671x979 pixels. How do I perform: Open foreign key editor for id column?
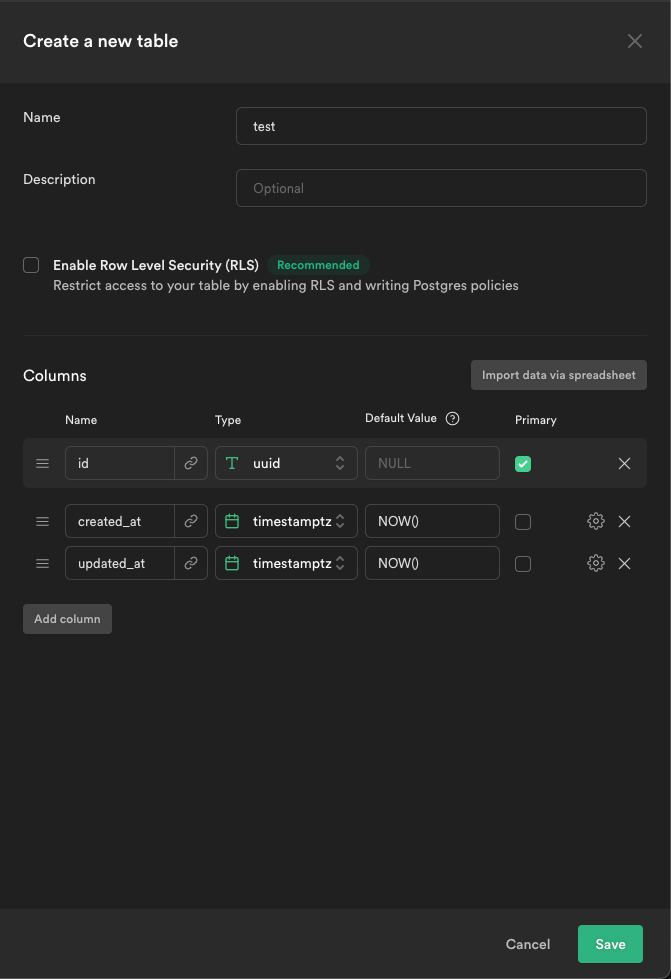point(191,463)
